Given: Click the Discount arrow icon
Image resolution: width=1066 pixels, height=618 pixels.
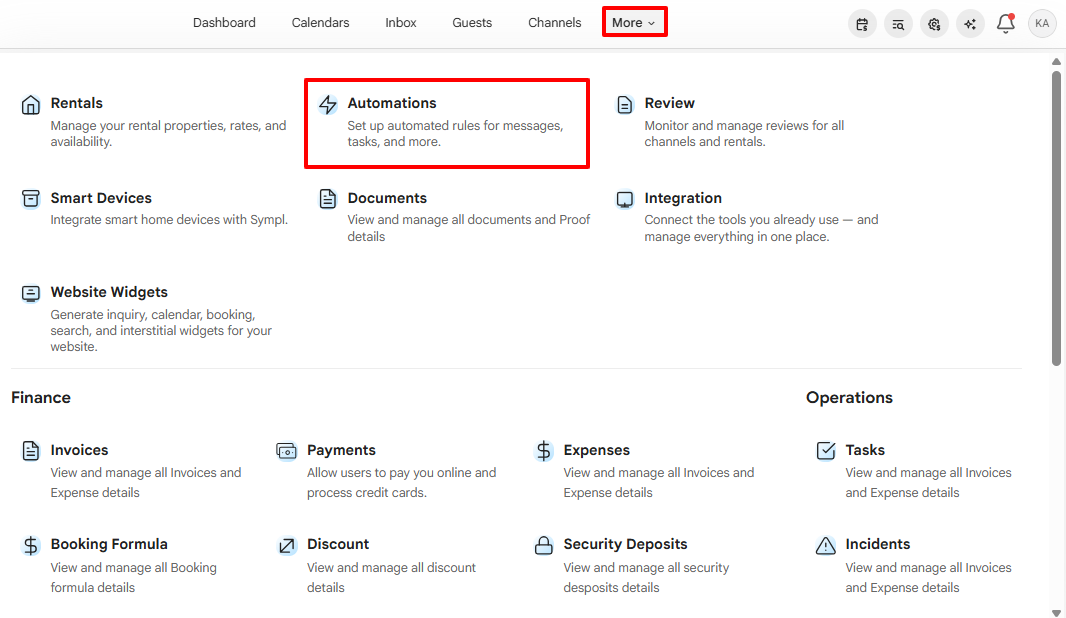Looking at the screenshot, I should point(287,545).
